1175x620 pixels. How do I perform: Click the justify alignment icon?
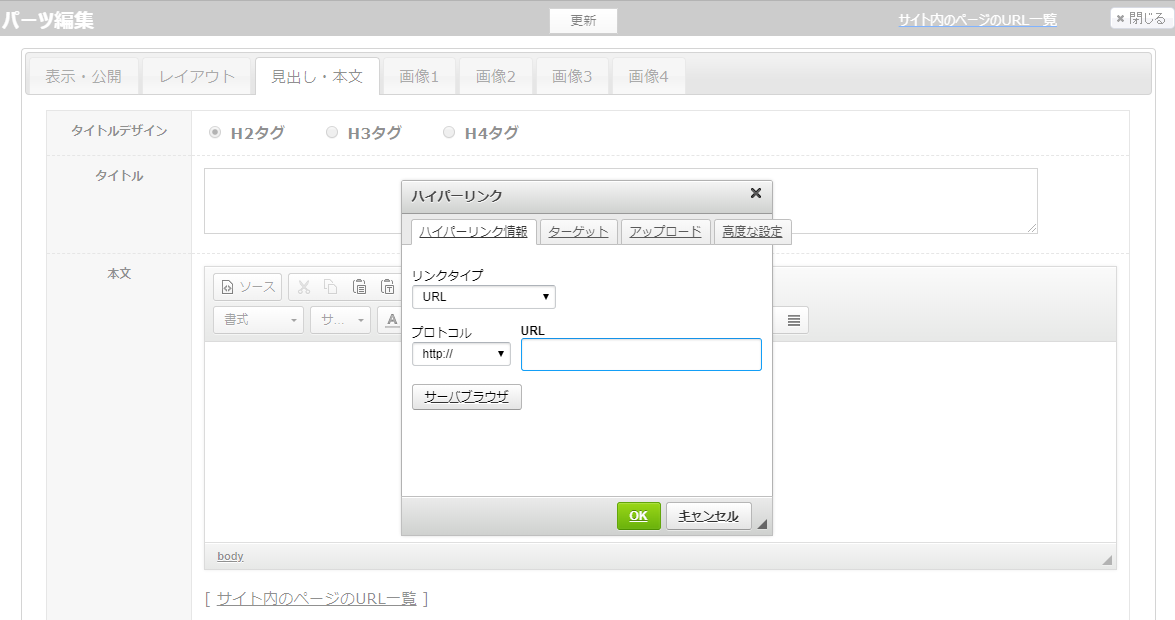[x=794, y=320]
